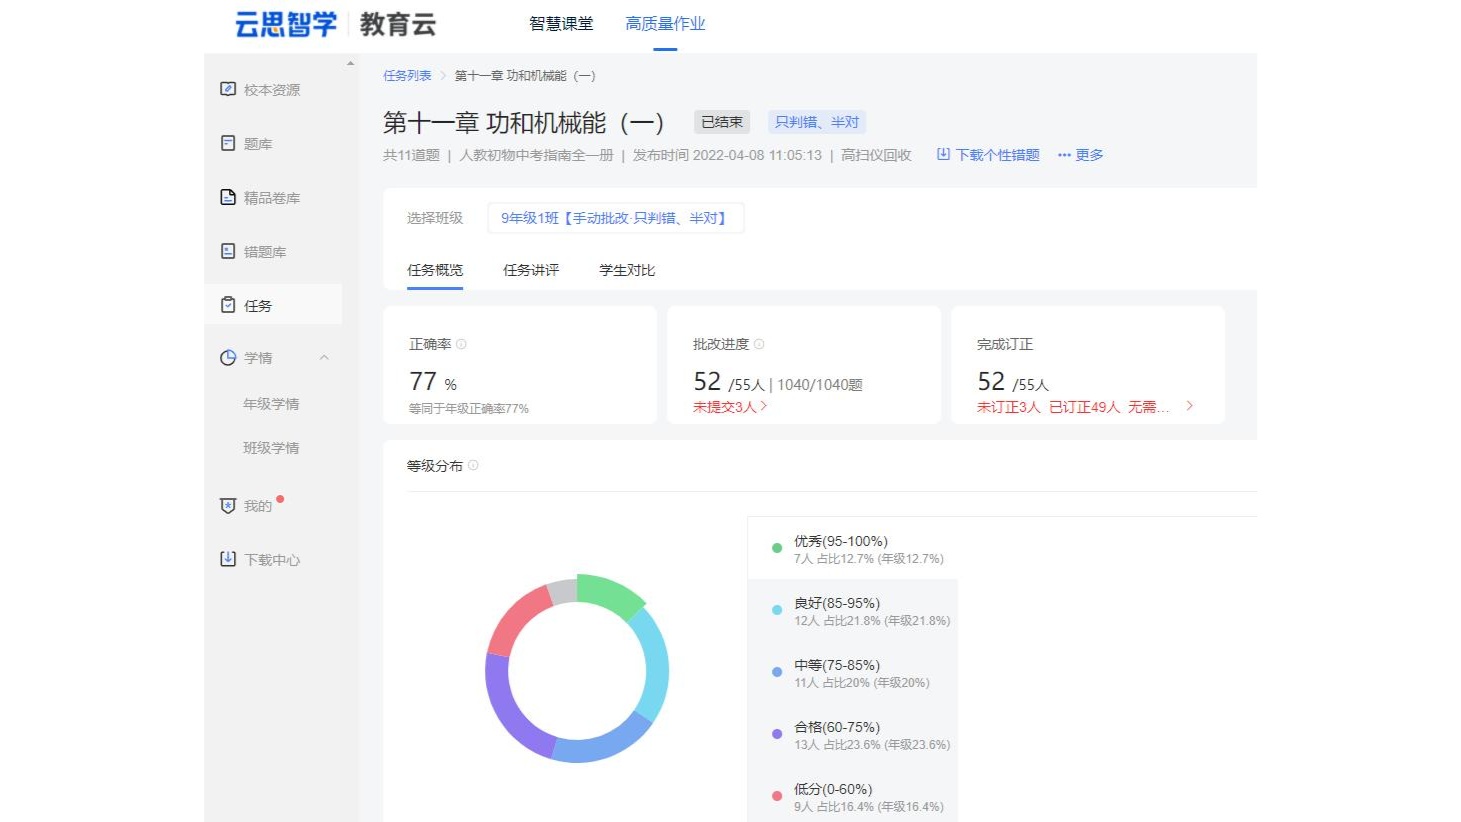1461x822 pixels.
Task: Click the 错题库 sidebar icon
Action: coord(228,251)
